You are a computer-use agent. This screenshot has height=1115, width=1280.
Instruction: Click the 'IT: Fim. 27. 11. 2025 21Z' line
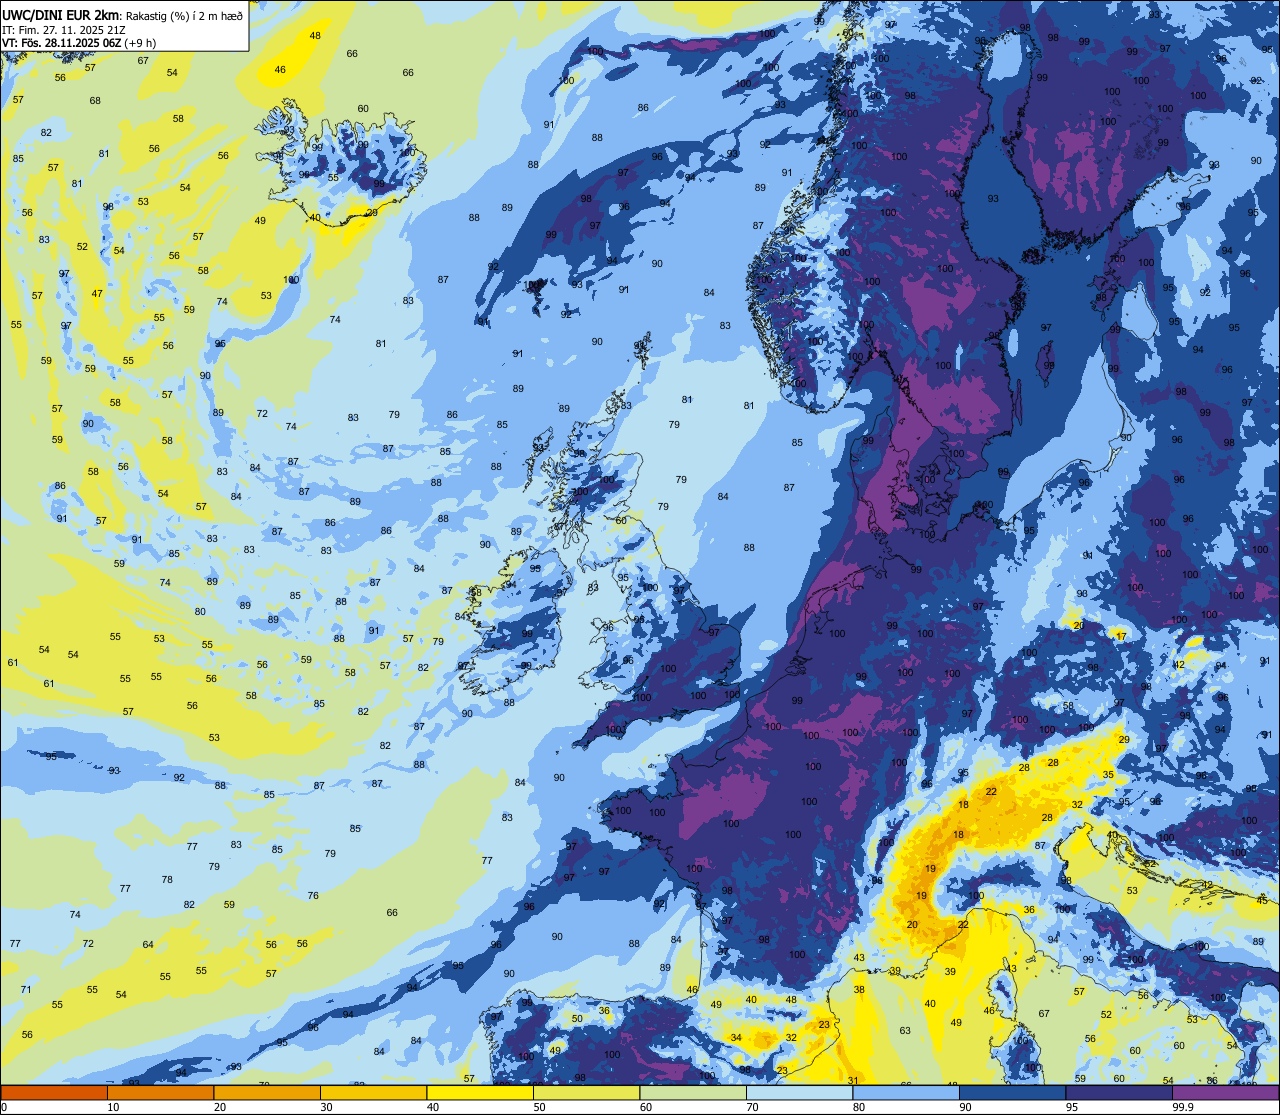point(64,30)
